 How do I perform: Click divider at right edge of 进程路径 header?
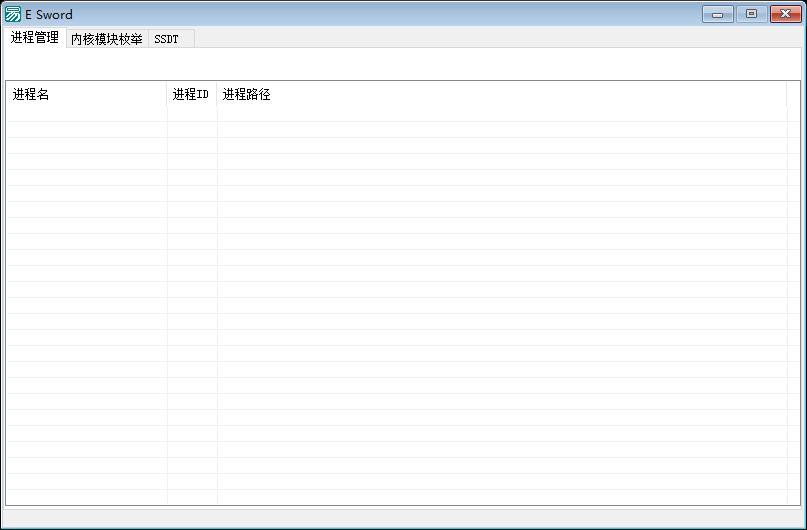click(787, 95)
